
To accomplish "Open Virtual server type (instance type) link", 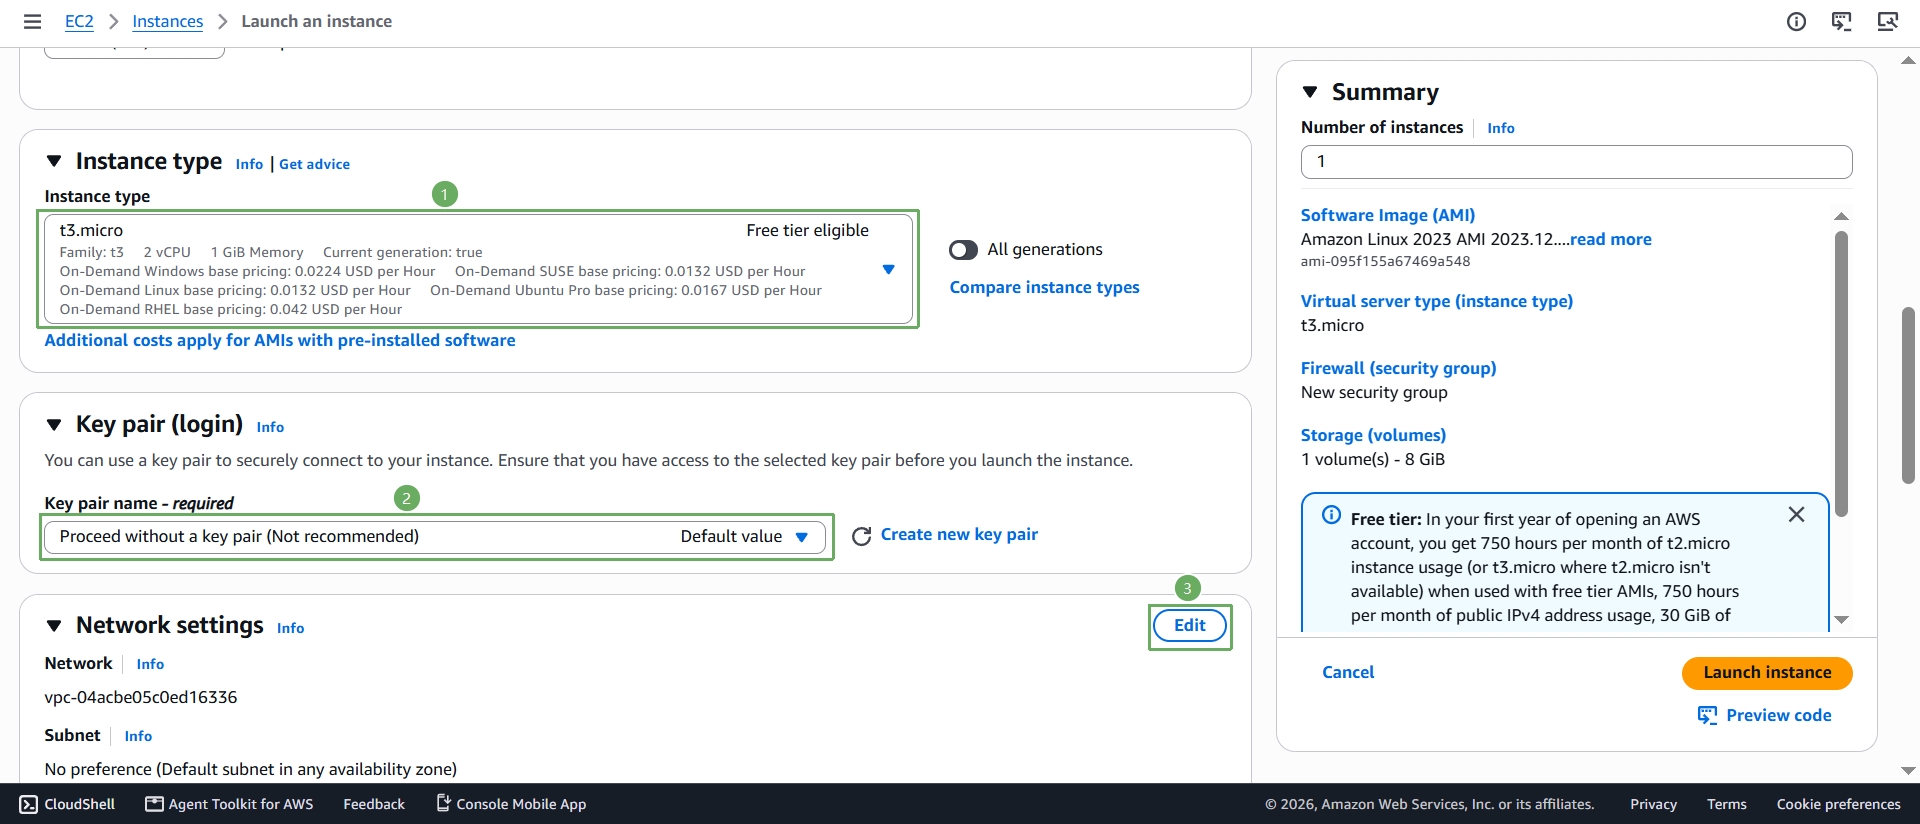I will 1436,301.
